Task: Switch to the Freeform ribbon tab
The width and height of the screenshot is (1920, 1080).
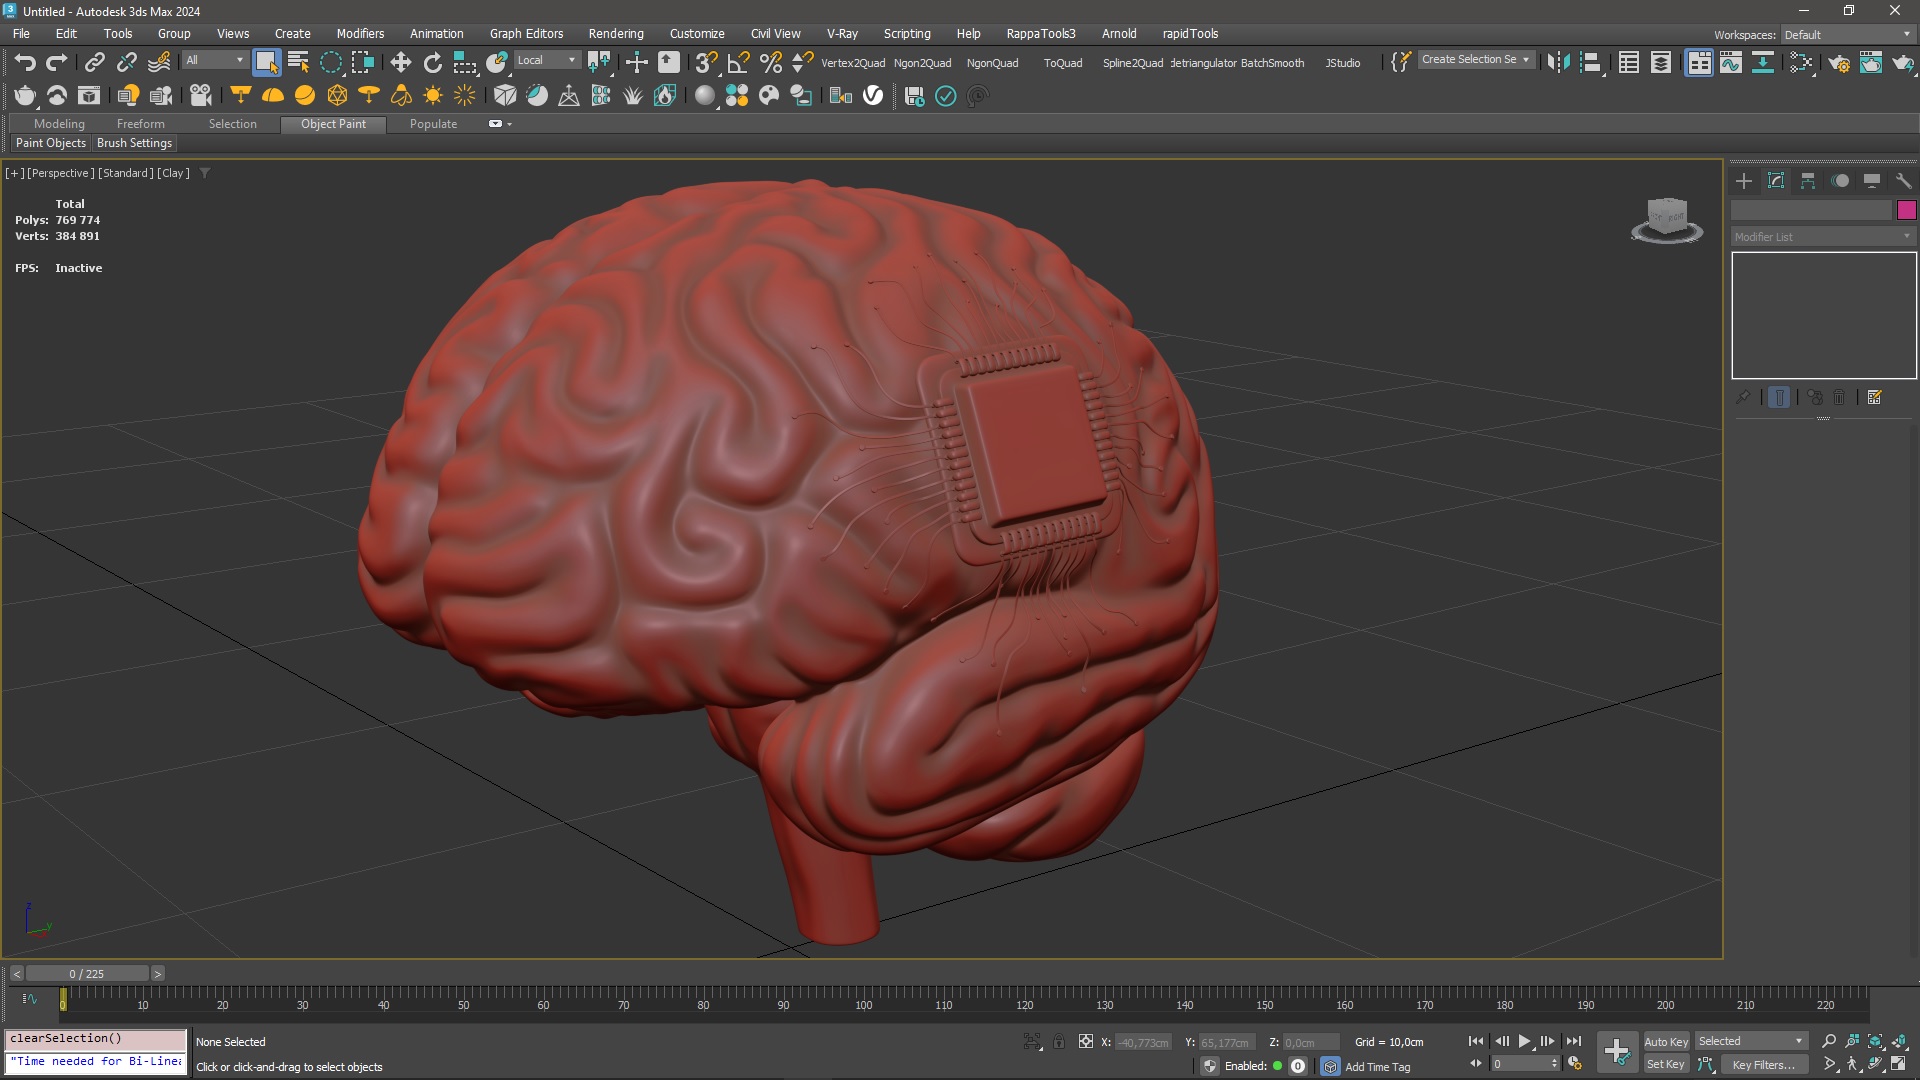Action: (x=140, y=124)
